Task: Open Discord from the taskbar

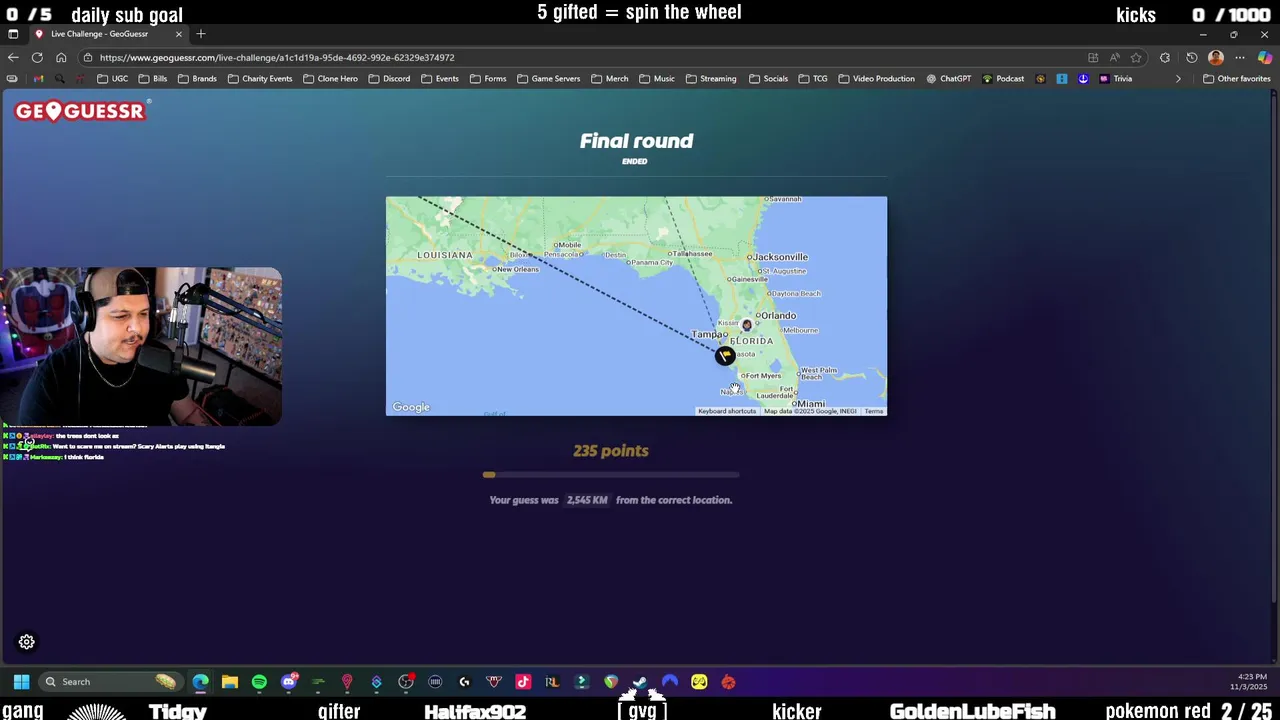Action: (289, 682)
